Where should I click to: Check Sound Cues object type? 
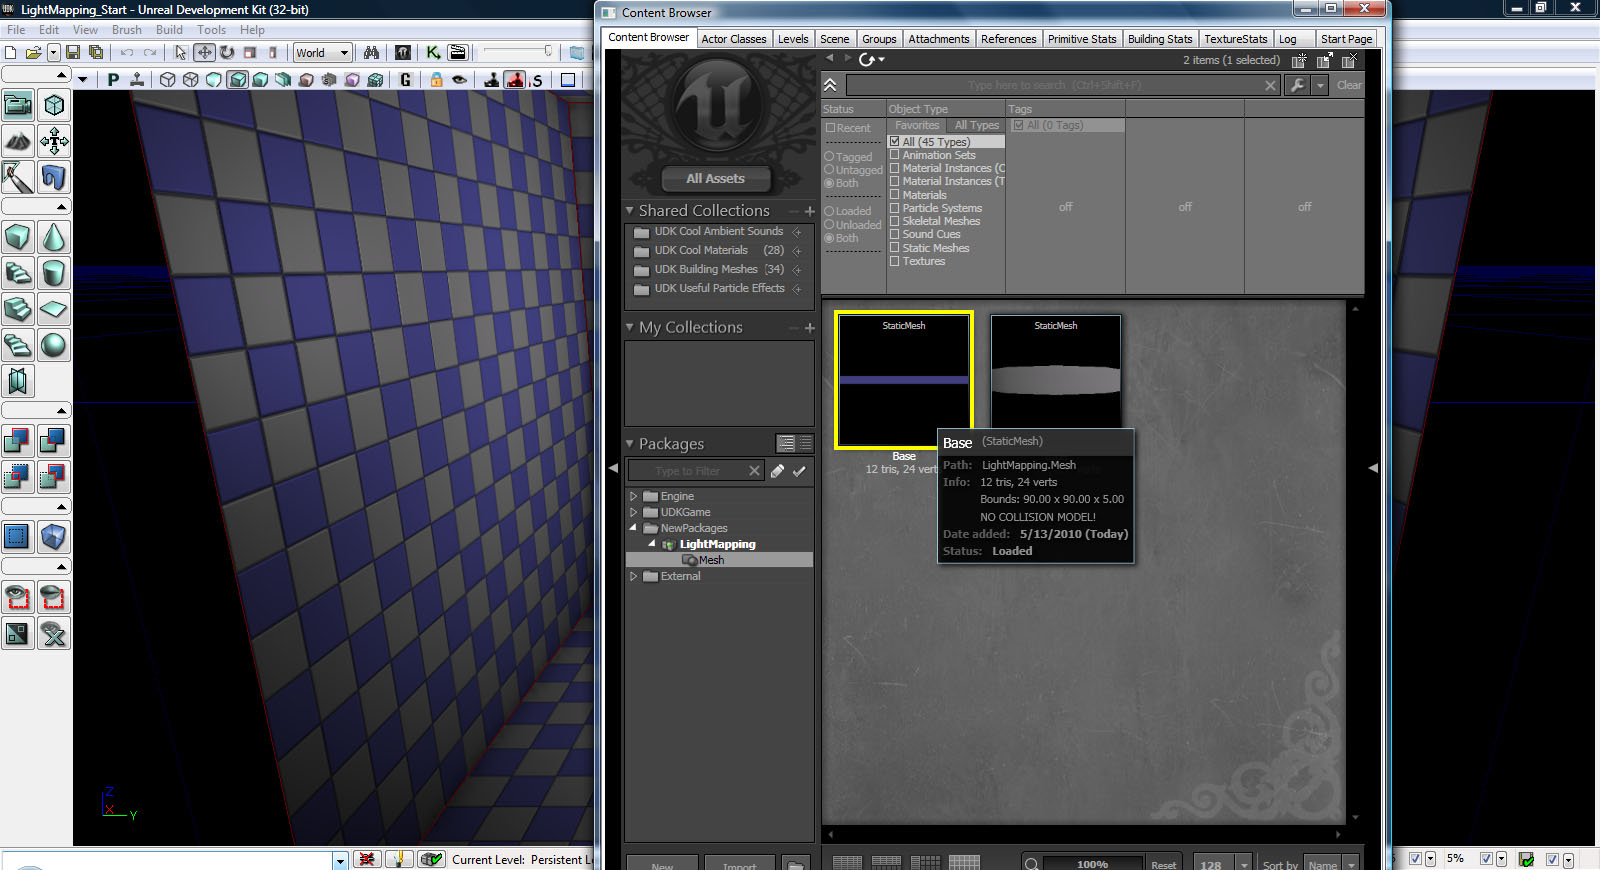[895, 234]
